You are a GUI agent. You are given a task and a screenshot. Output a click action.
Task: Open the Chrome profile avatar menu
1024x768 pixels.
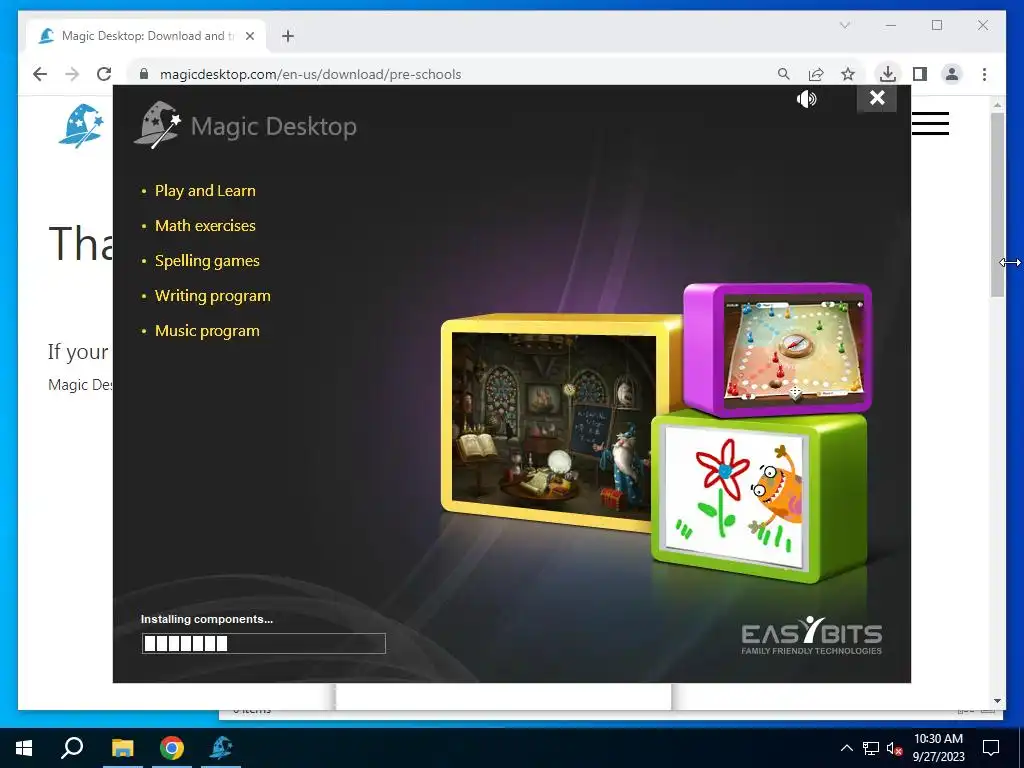pyautogui.click(x=952, y=74)
